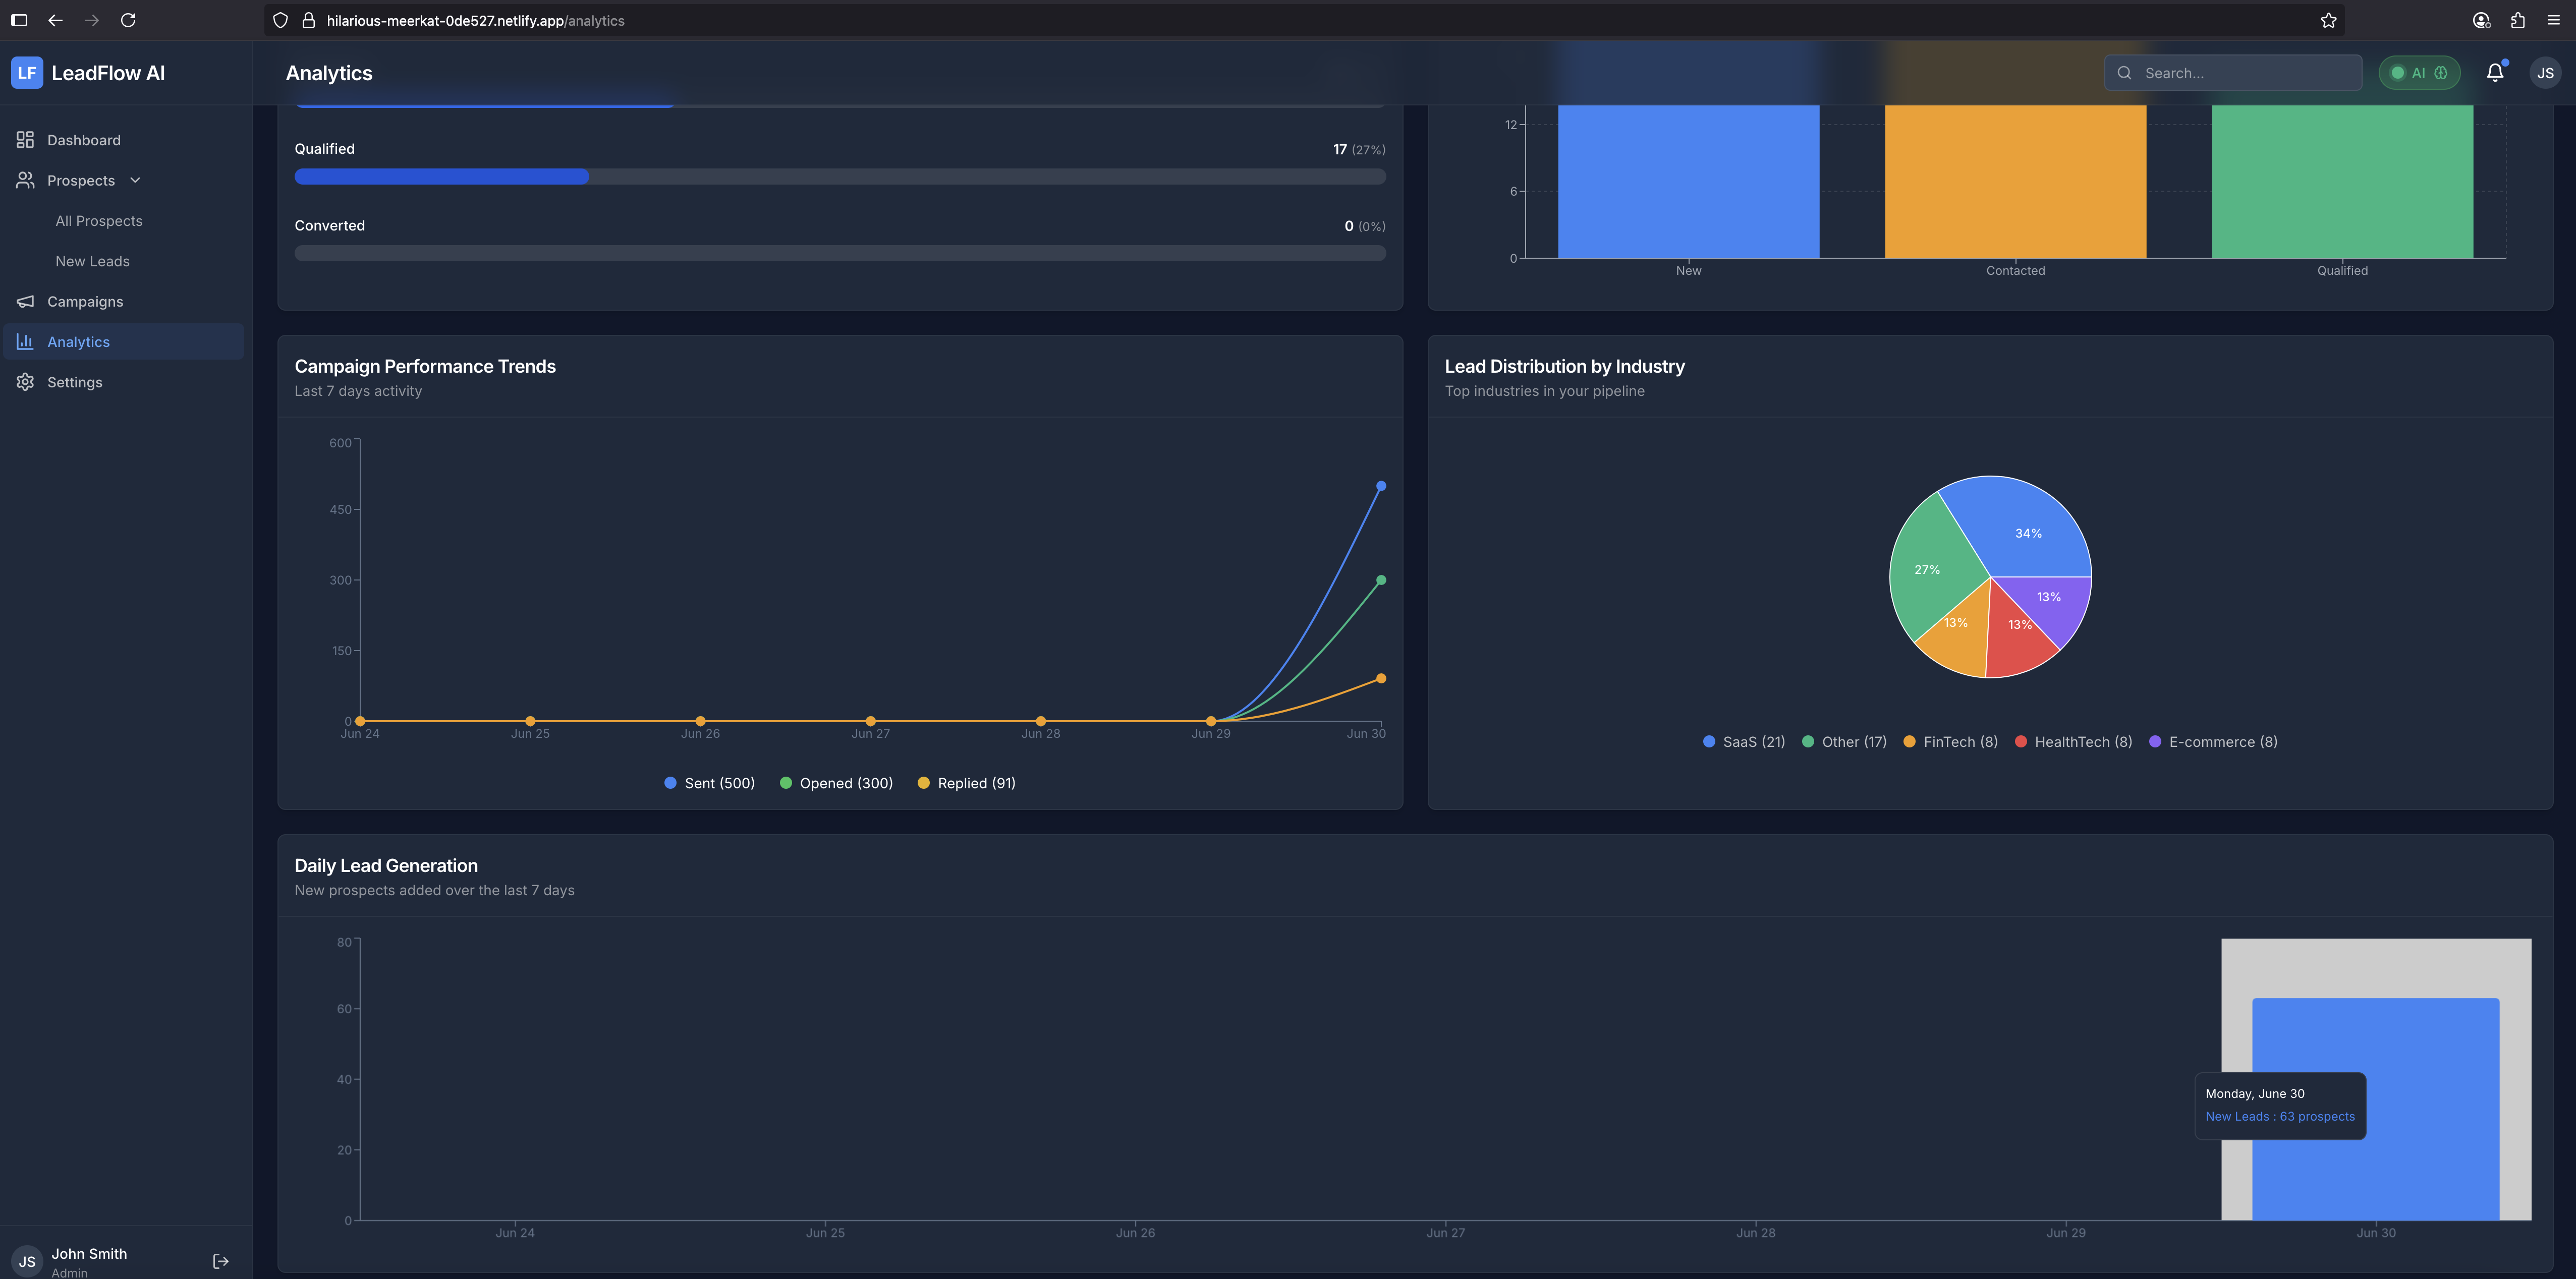Open browser hamburger menu
Viewport: 2576px width, 1279px height.
2553,20
